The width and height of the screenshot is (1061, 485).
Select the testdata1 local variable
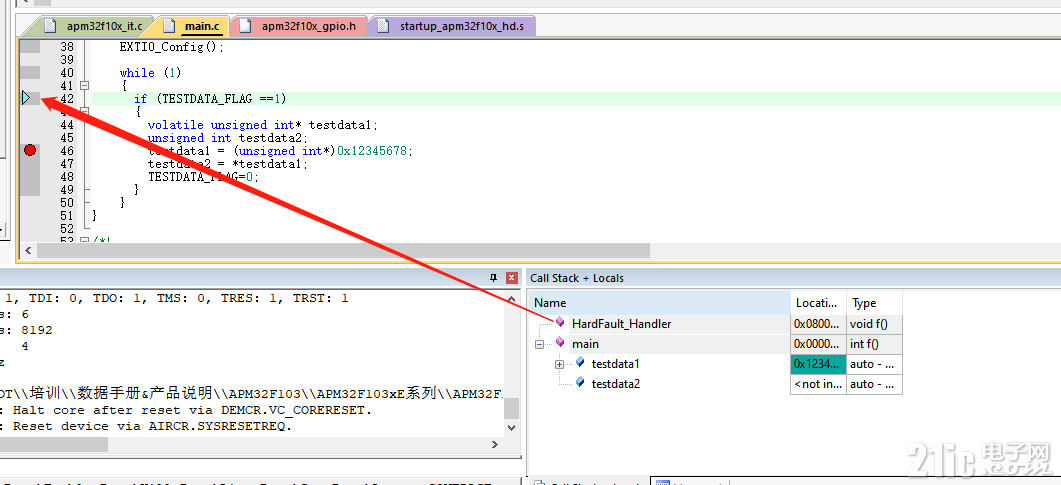tap(616, 364)
